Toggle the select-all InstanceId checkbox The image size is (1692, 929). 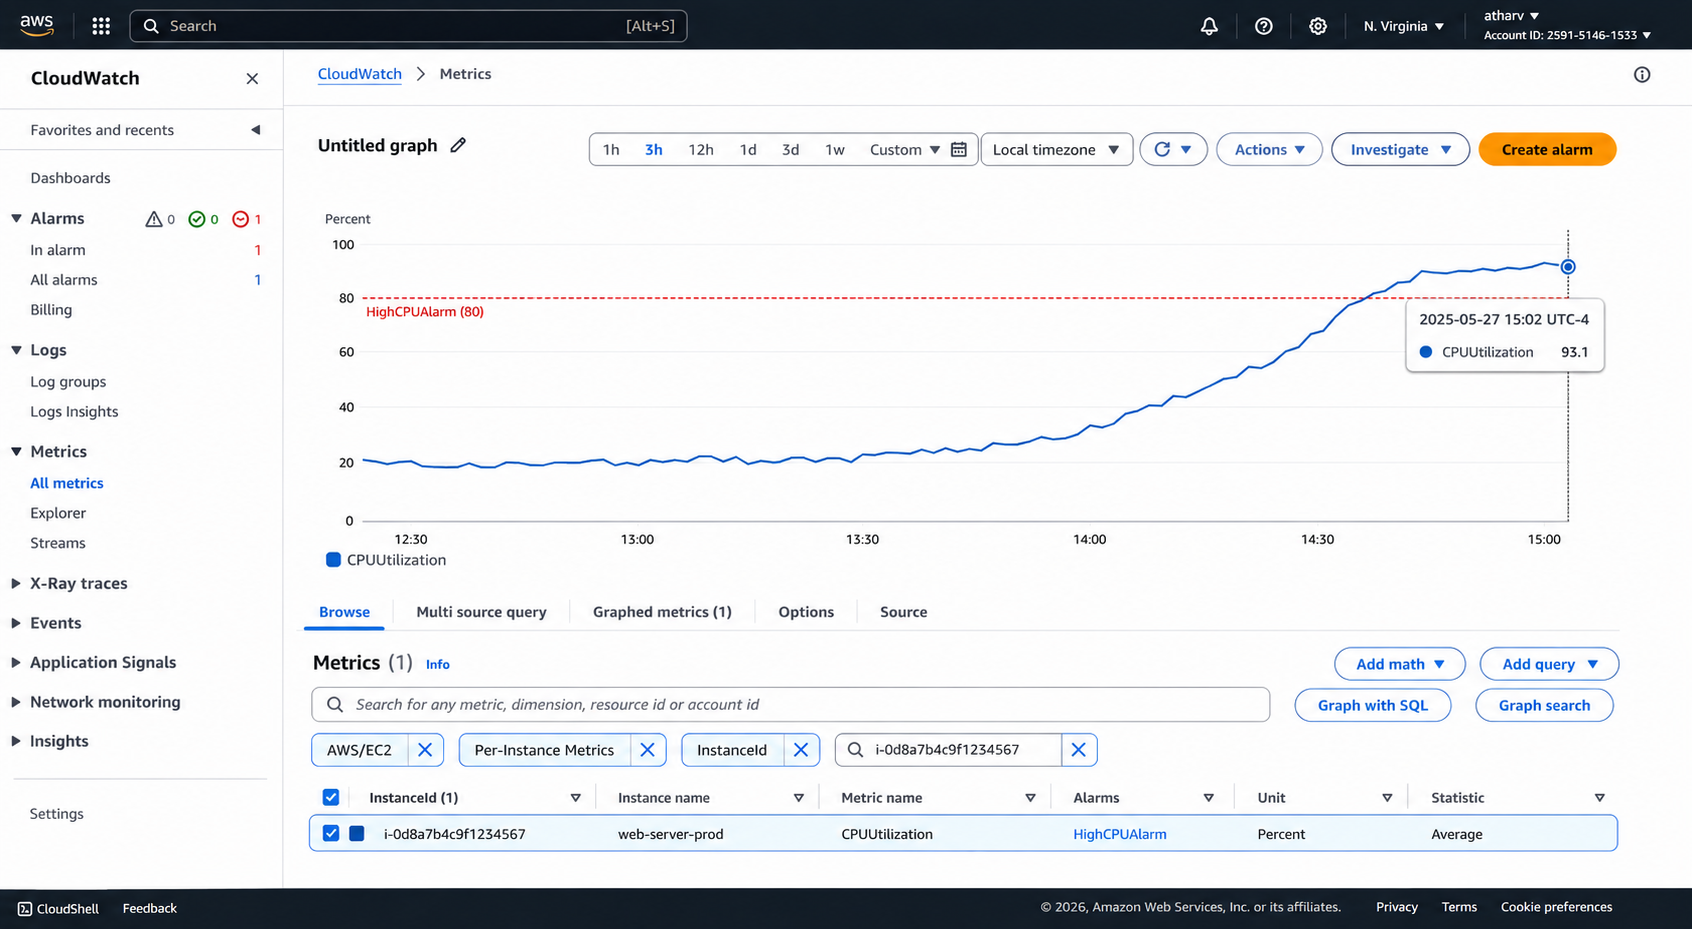tap(331, 797)
